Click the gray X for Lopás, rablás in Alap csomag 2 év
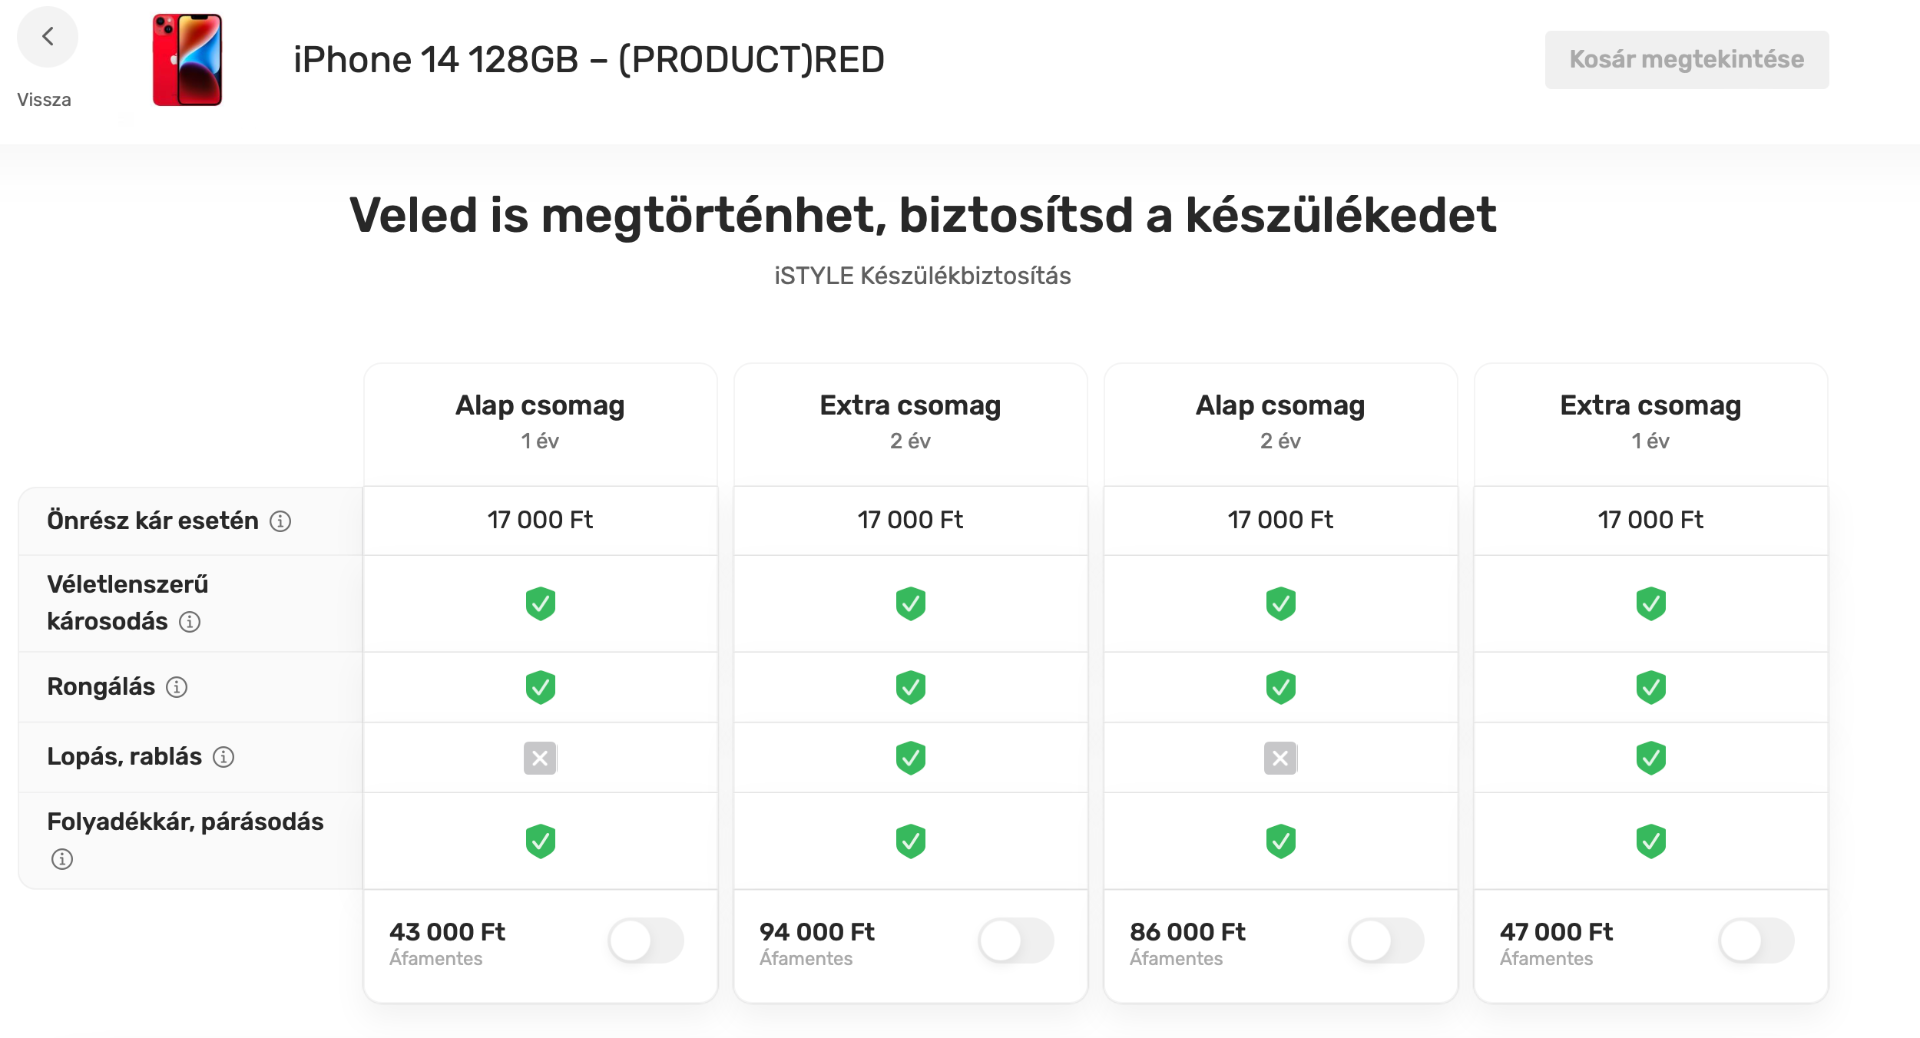 [x=1280, y=758]
